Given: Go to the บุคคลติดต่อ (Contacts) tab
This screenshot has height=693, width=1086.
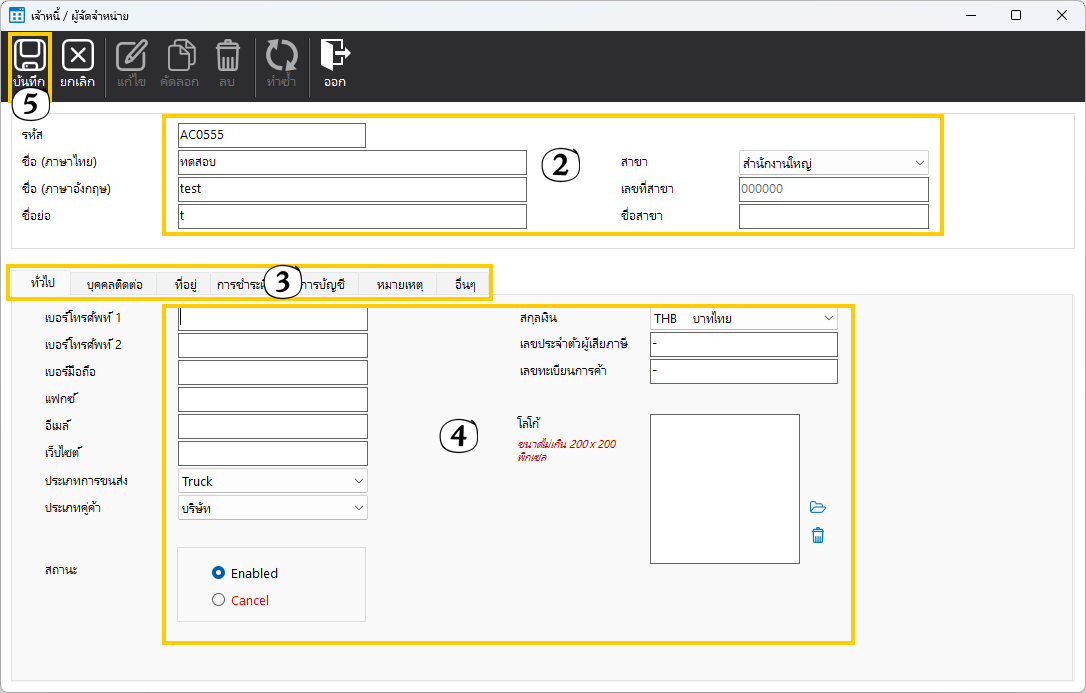Looking at the screenshot, I should (115, 285).
